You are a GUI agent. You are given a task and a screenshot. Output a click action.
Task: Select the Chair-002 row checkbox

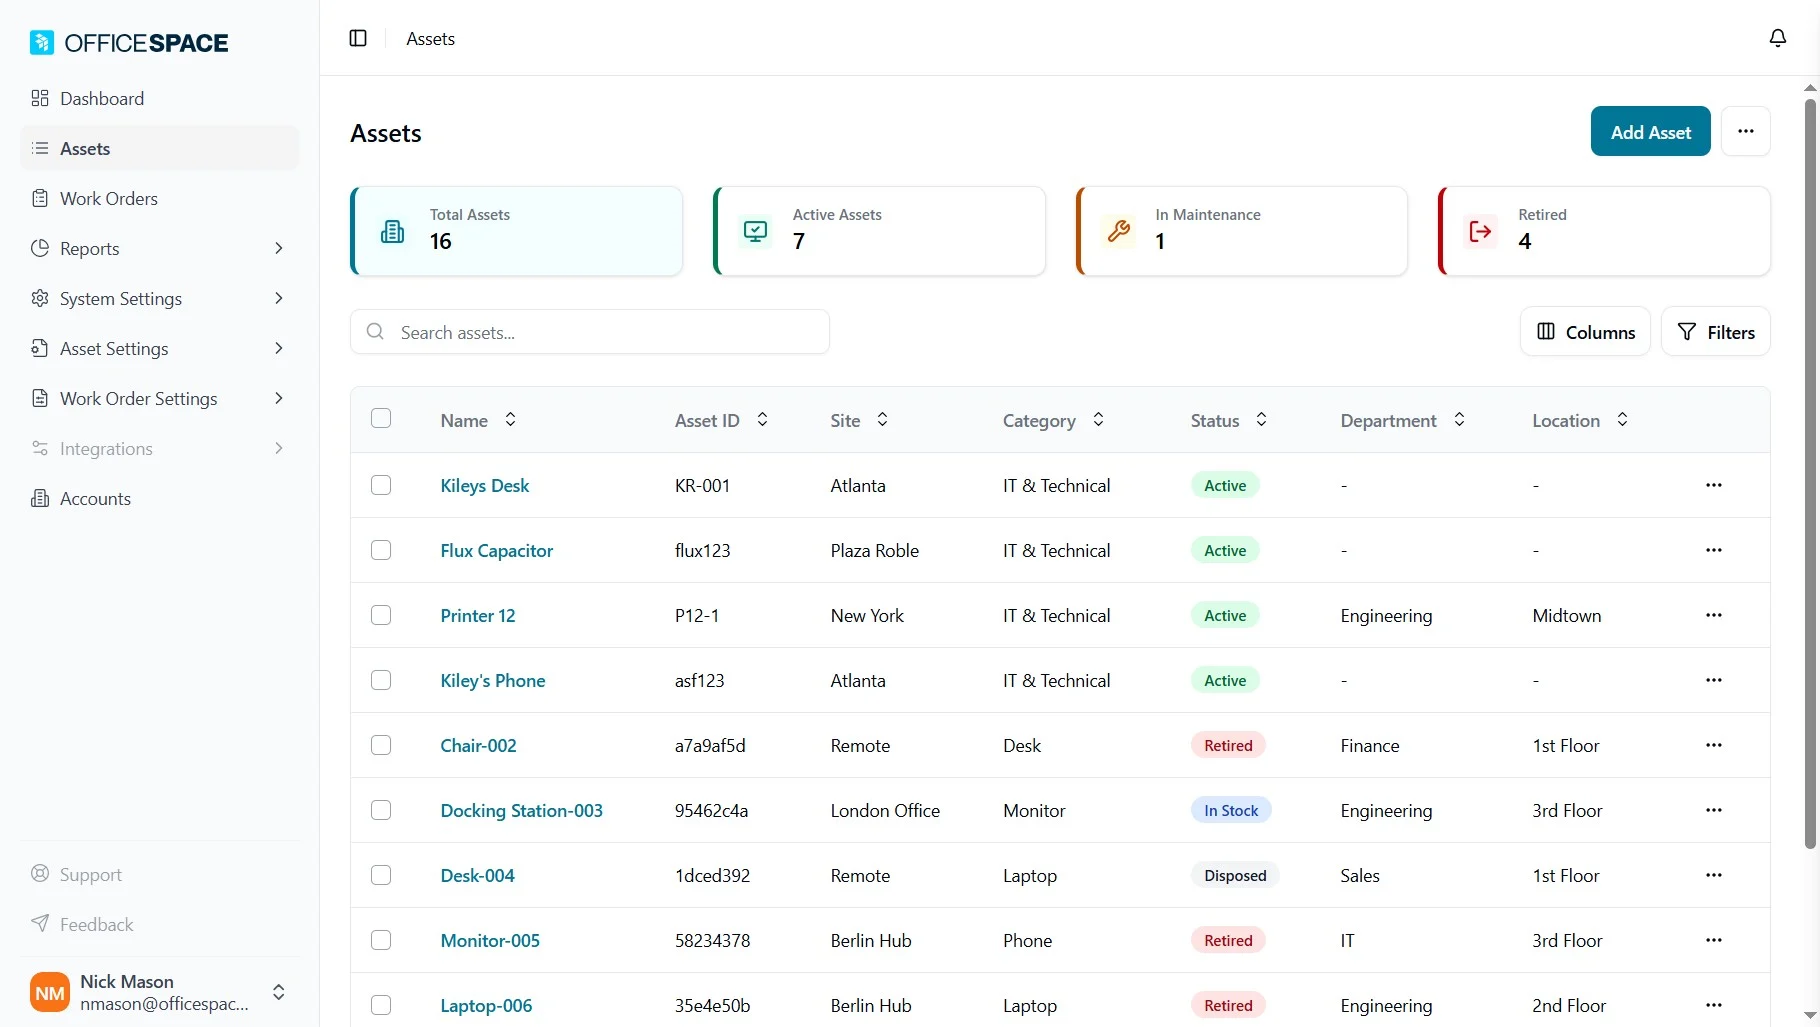tap(381, 745)
